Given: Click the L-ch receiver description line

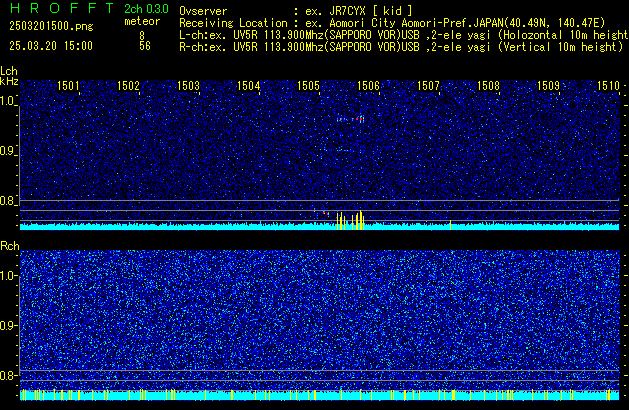Looking at the screenshot, I should (x=404, y=35).
